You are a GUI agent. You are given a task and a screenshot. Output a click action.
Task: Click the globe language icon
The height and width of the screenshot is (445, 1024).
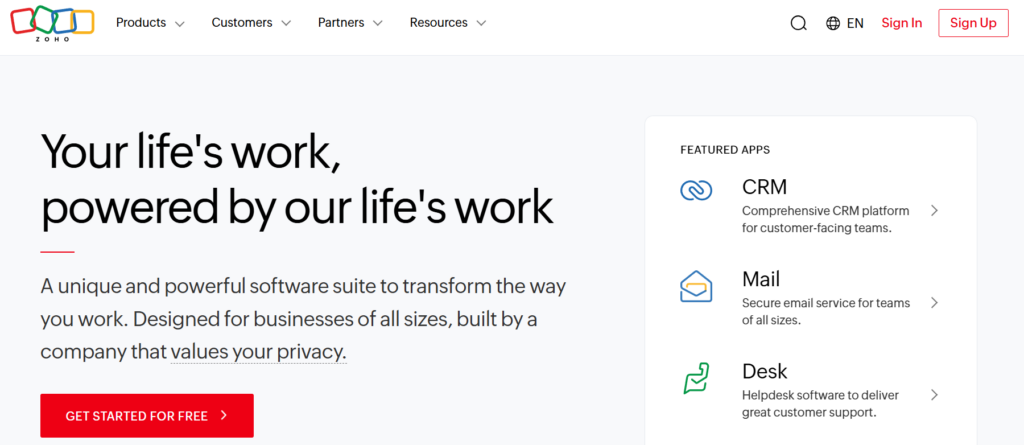pyautogui.click(x=833, y=24)
